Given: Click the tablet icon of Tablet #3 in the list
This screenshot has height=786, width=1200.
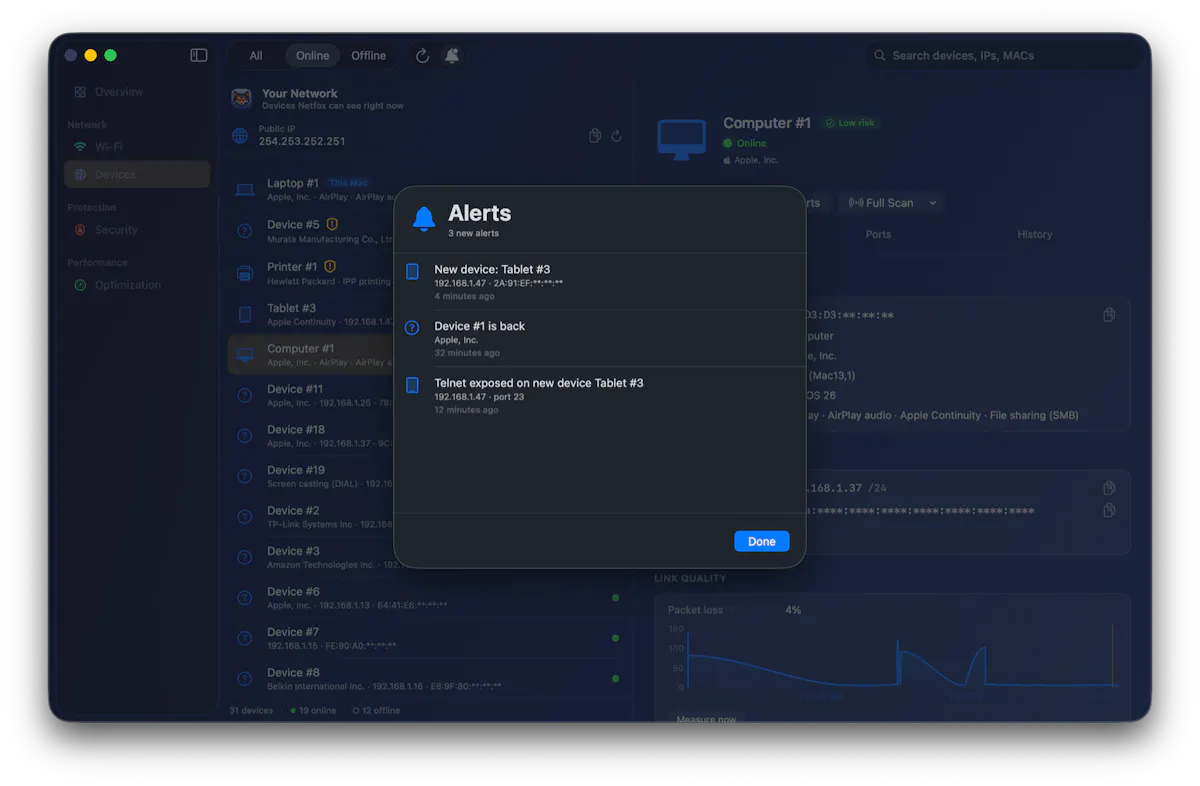Looking at the screenshot, I should (245, 314).
